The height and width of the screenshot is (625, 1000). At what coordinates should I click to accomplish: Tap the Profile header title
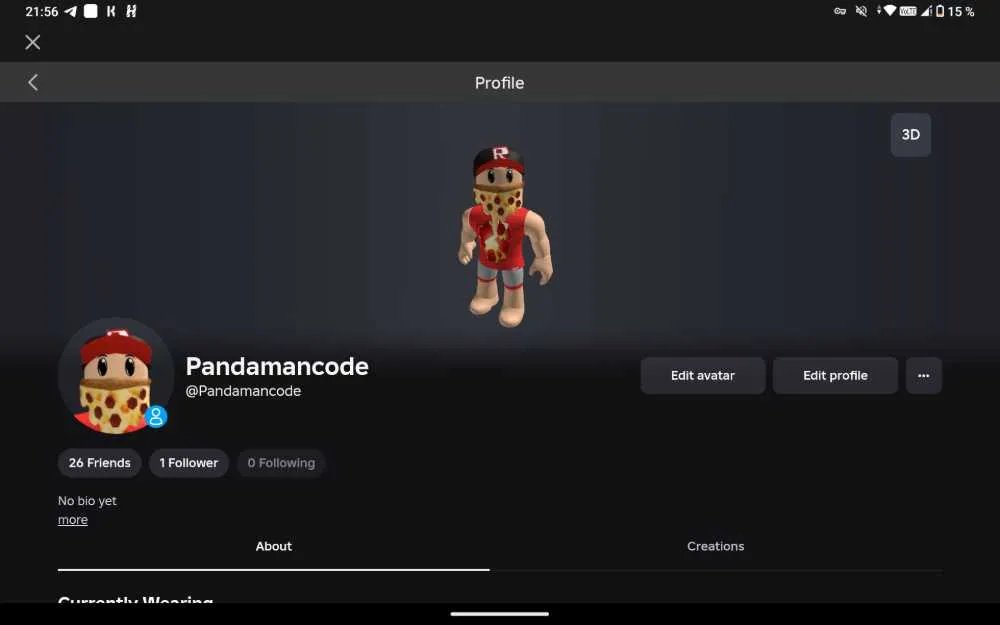499,83
